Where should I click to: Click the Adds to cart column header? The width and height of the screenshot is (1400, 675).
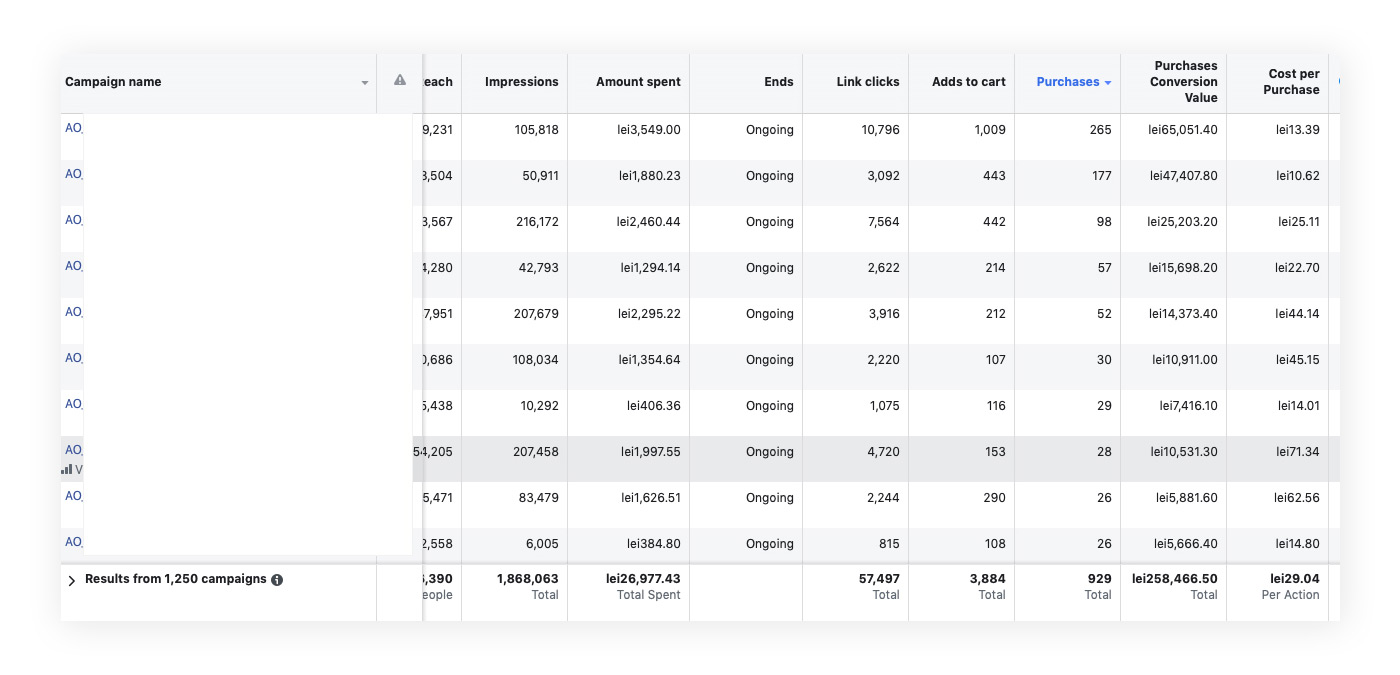[968, 82]
